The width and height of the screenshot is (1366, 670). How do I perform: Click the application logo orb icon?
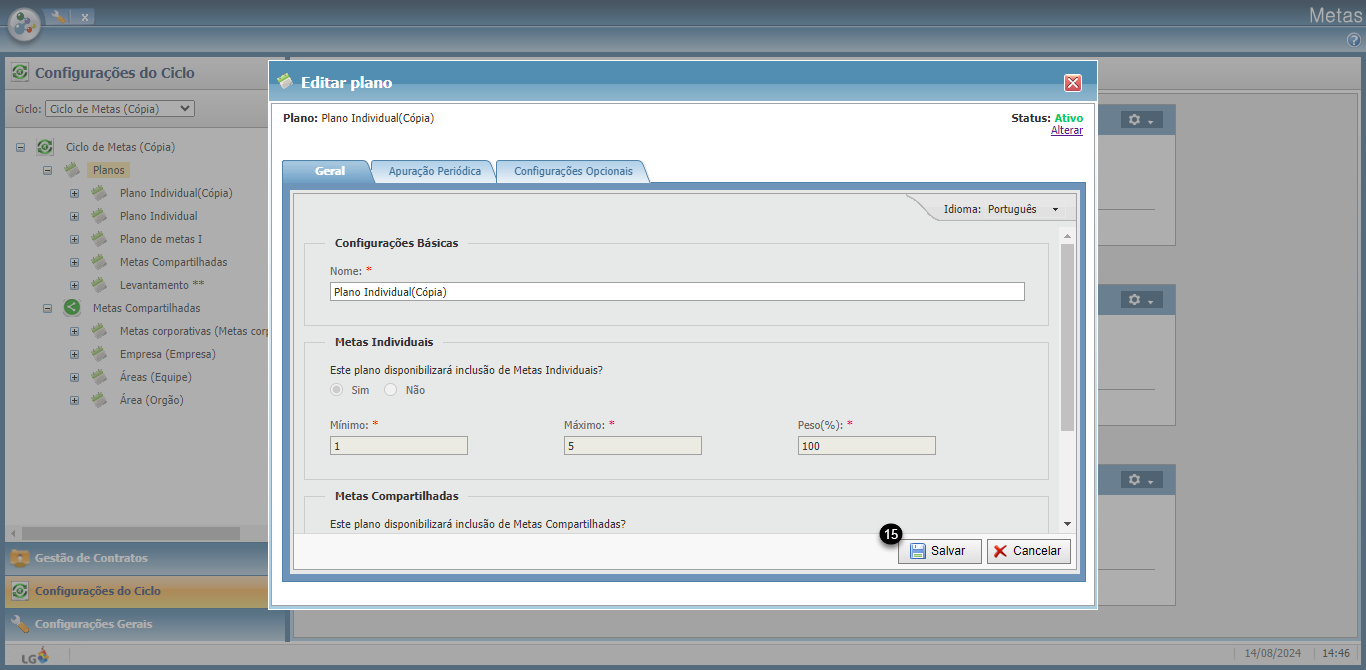(x=24, y=24)
